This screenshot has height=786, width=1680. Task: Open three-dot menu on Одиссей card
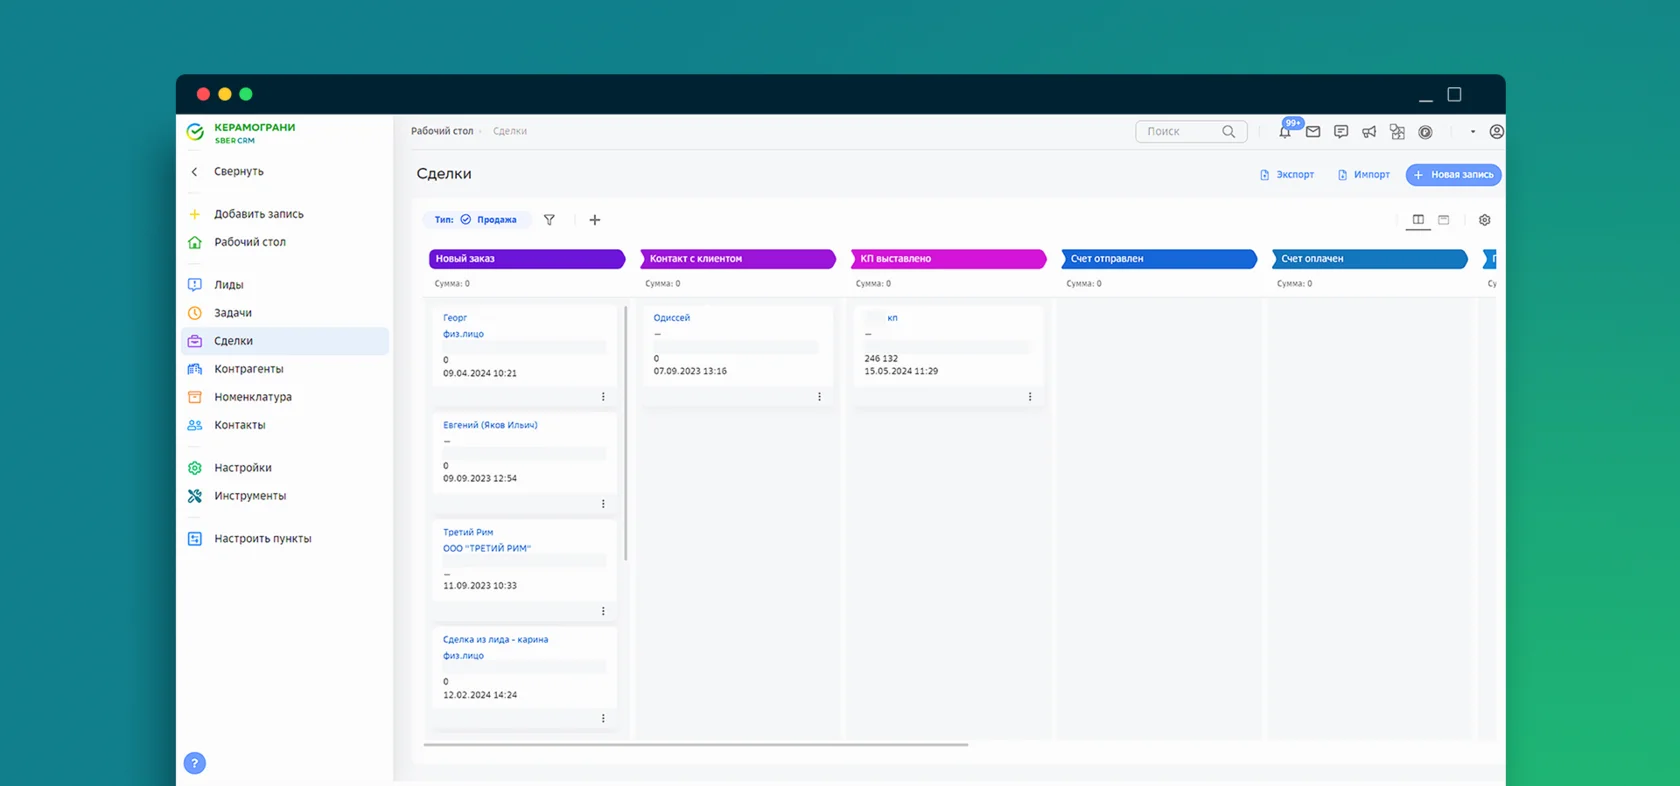(819, 397)
